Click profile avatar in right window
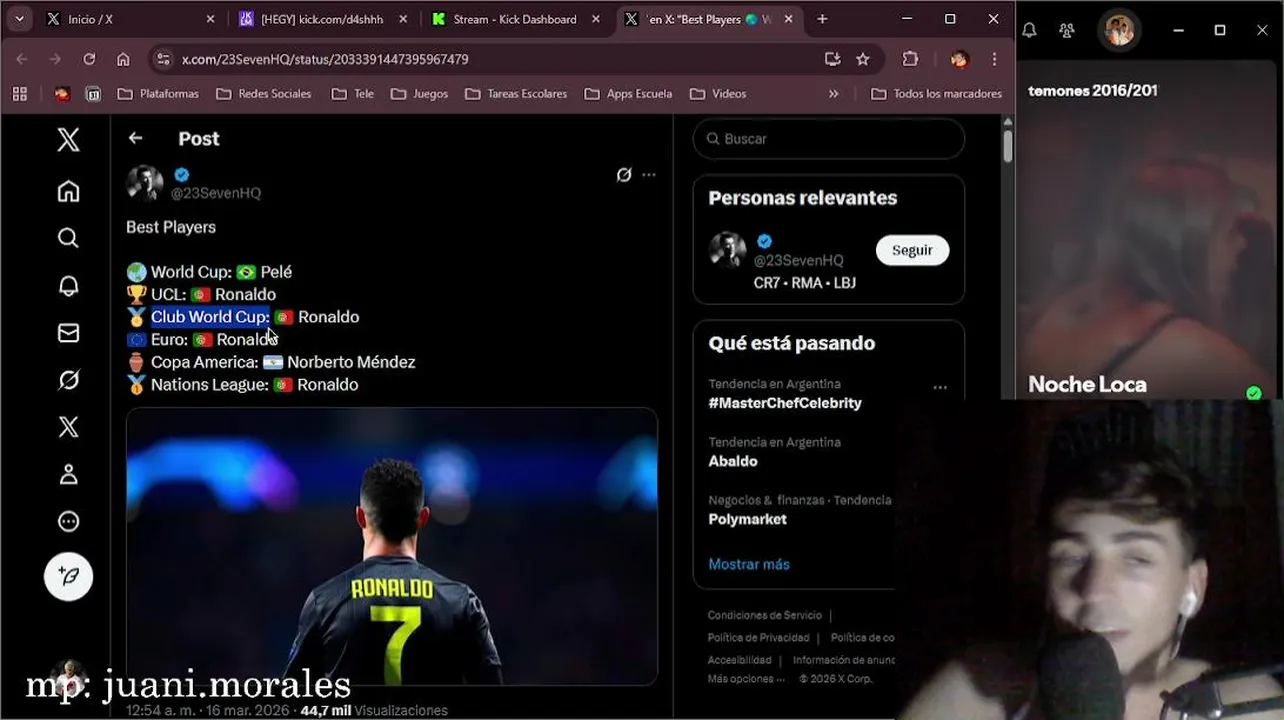This screenshot has height=720, width=1284. pyautogui.click(x=1119, y=30)
